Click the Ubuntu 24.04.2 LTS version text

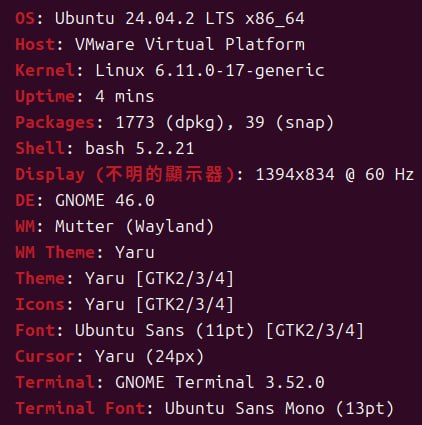click(145, 18)
